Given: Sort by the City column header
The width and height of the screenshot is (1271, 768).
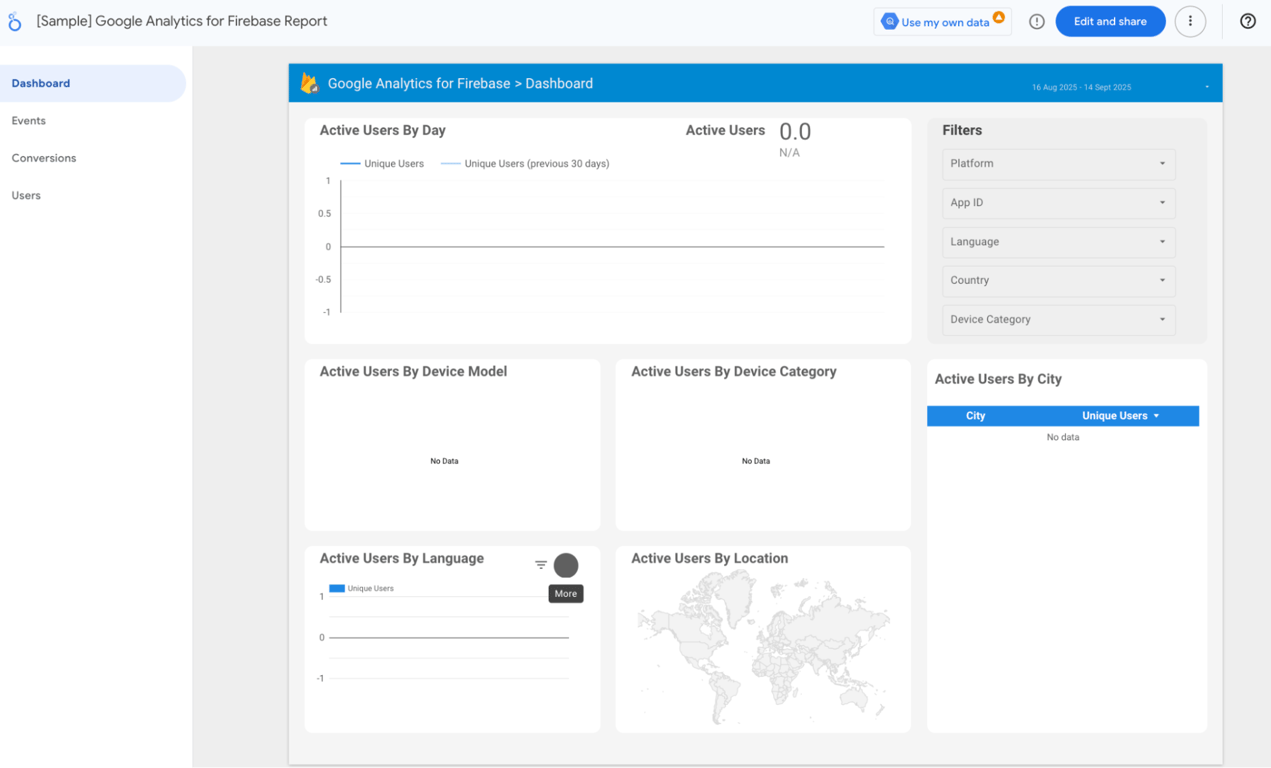Looking at the screenshot, I should 976,416.
